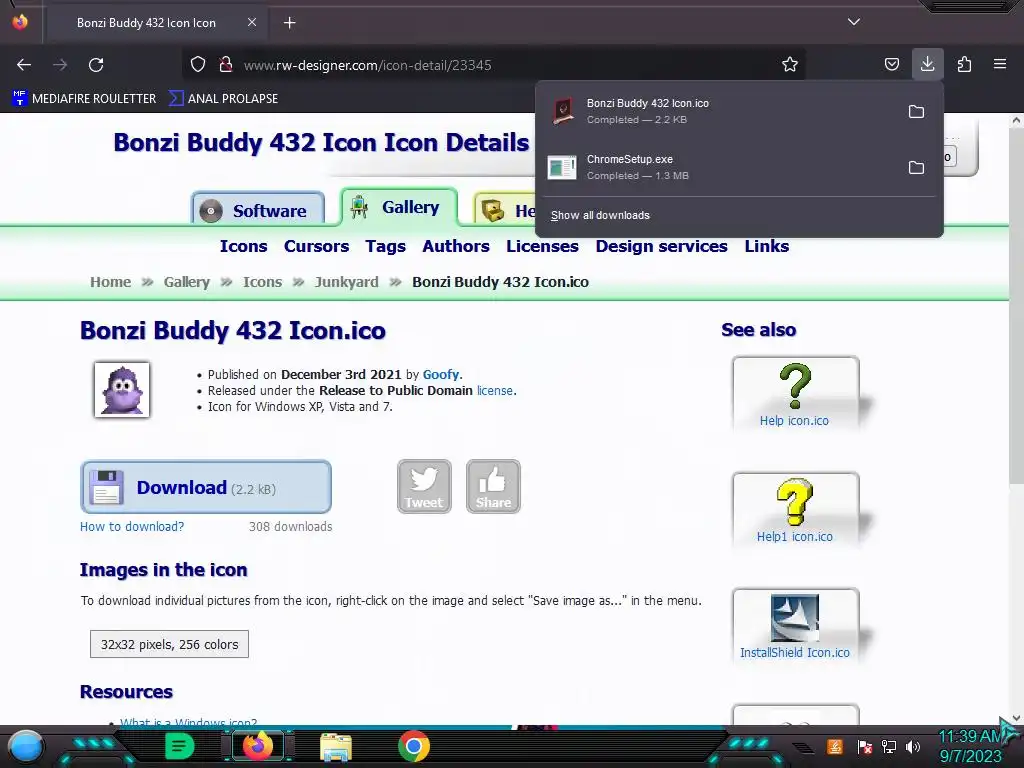Screen dimensions: 1024x768
Task: Open Firefox hamburger application menu
Action: (x=1000, y=64)
